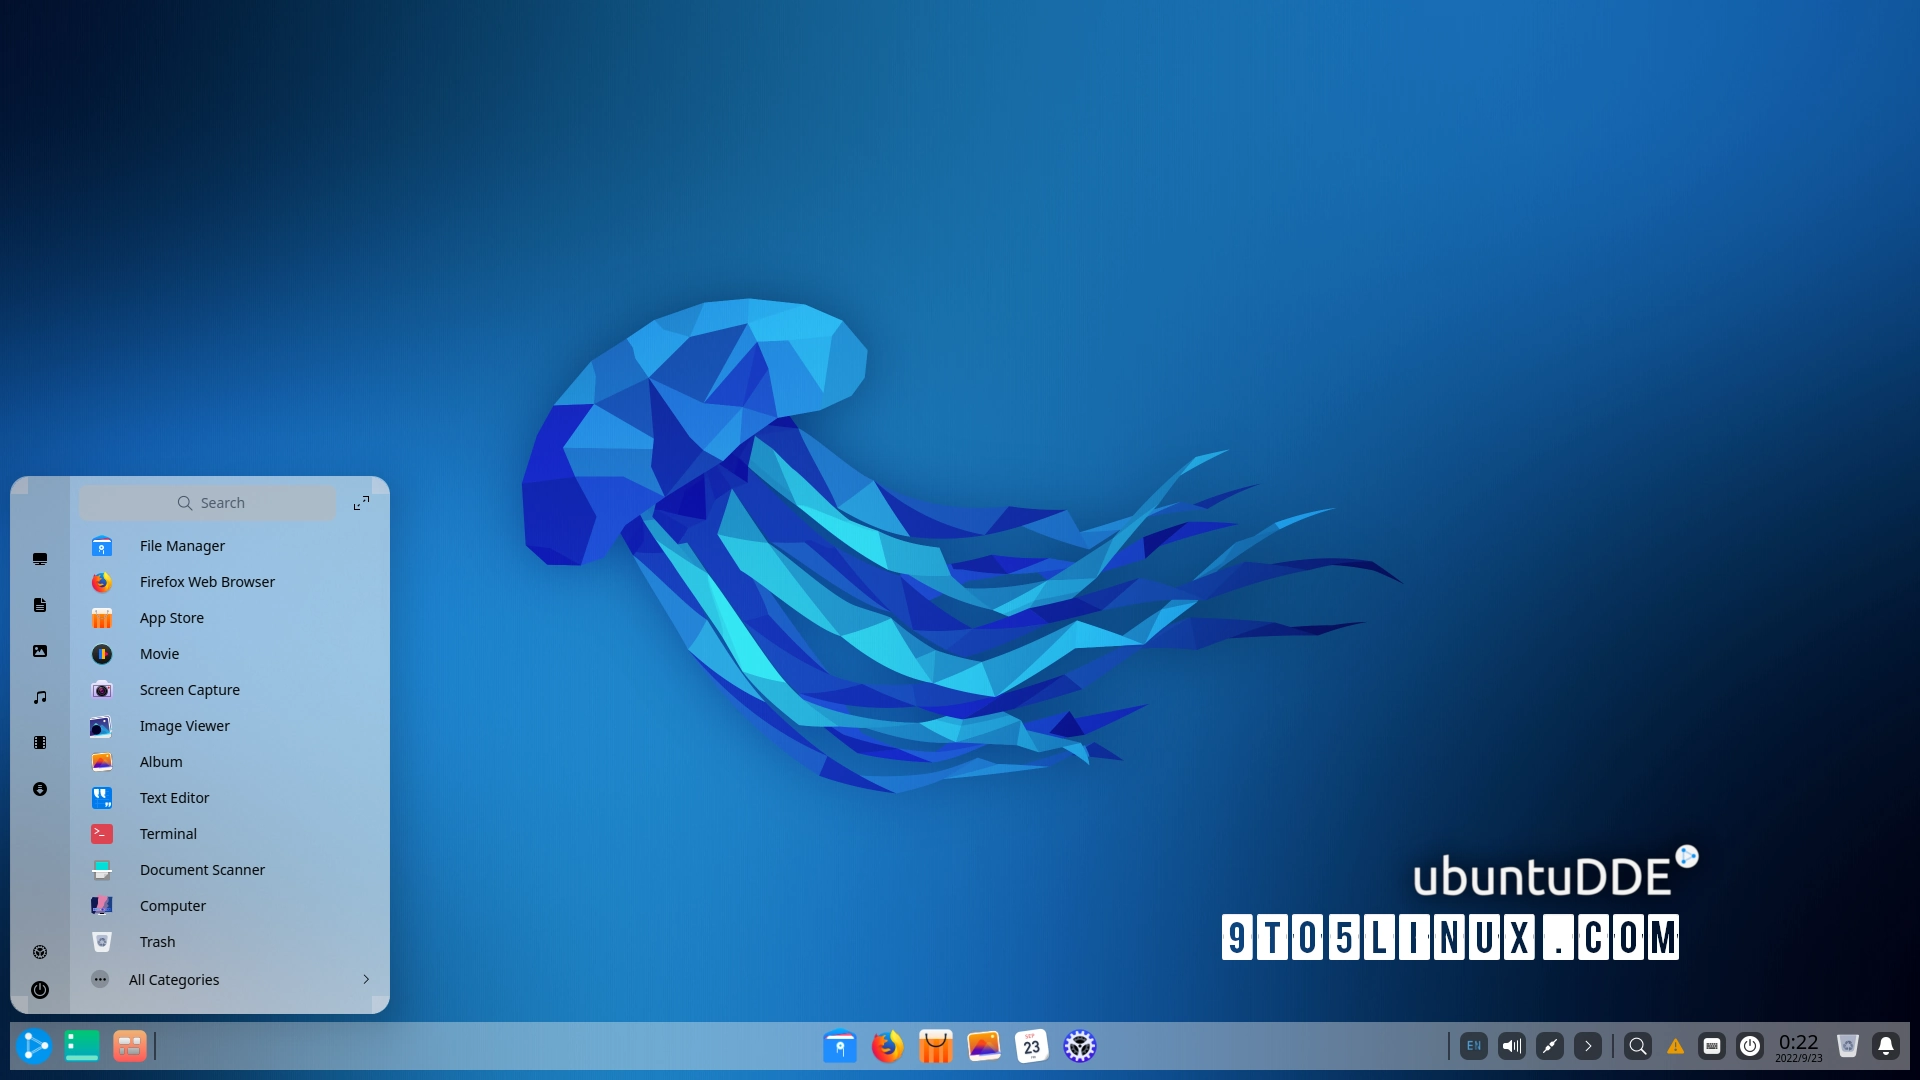Open Settings from the launcher sidebar gear
The image size is (1920, 1080).
pyautogui.click(x=40, y=952)
